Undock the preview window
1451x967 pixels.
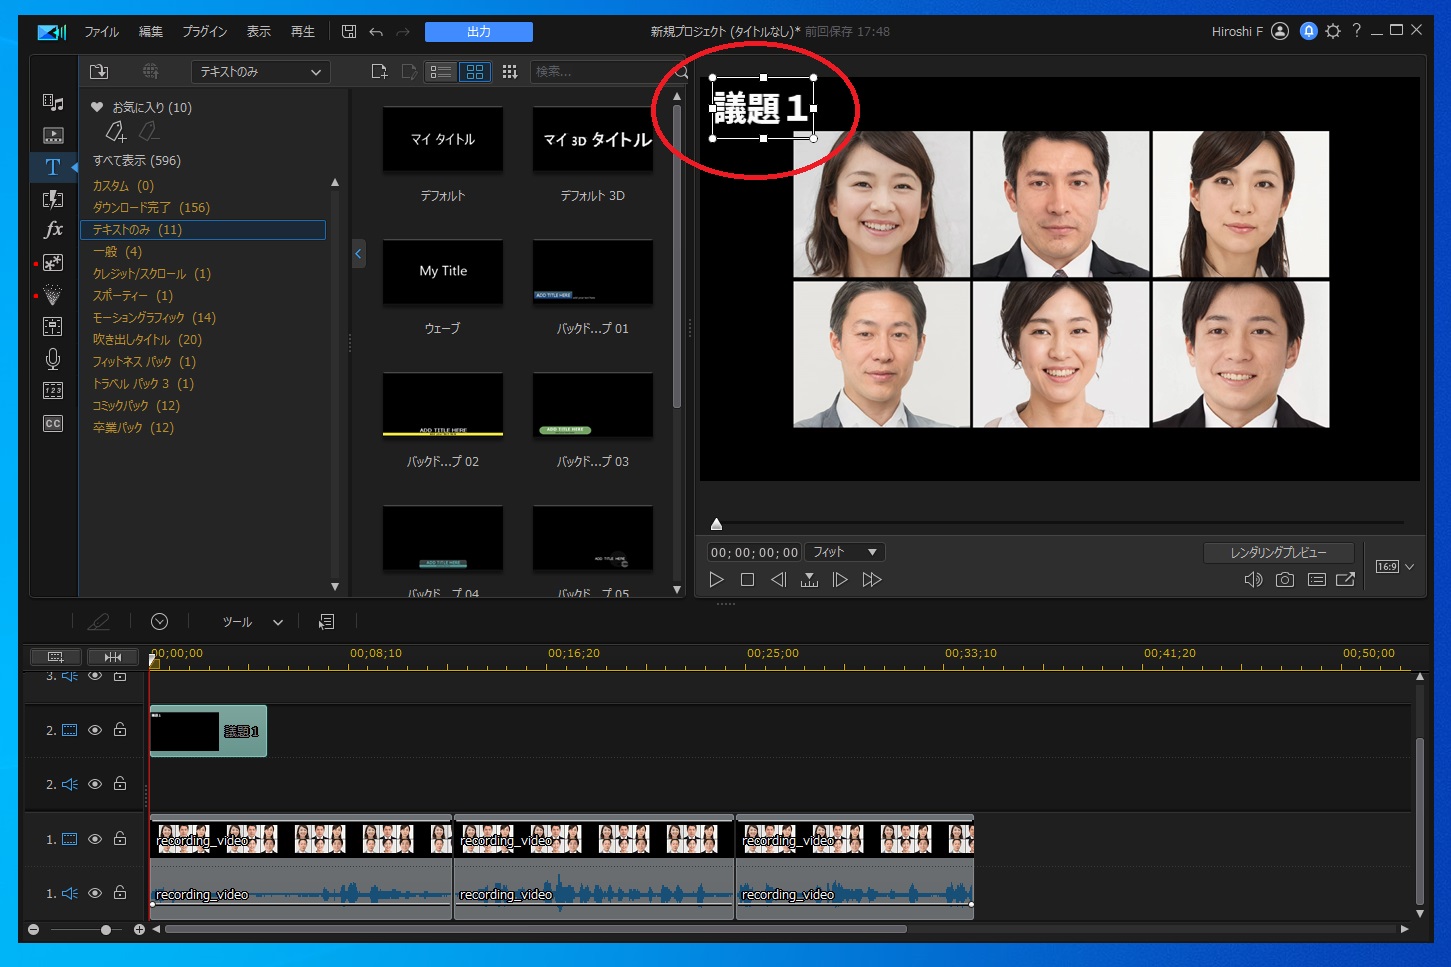(x=1346, y=580)
